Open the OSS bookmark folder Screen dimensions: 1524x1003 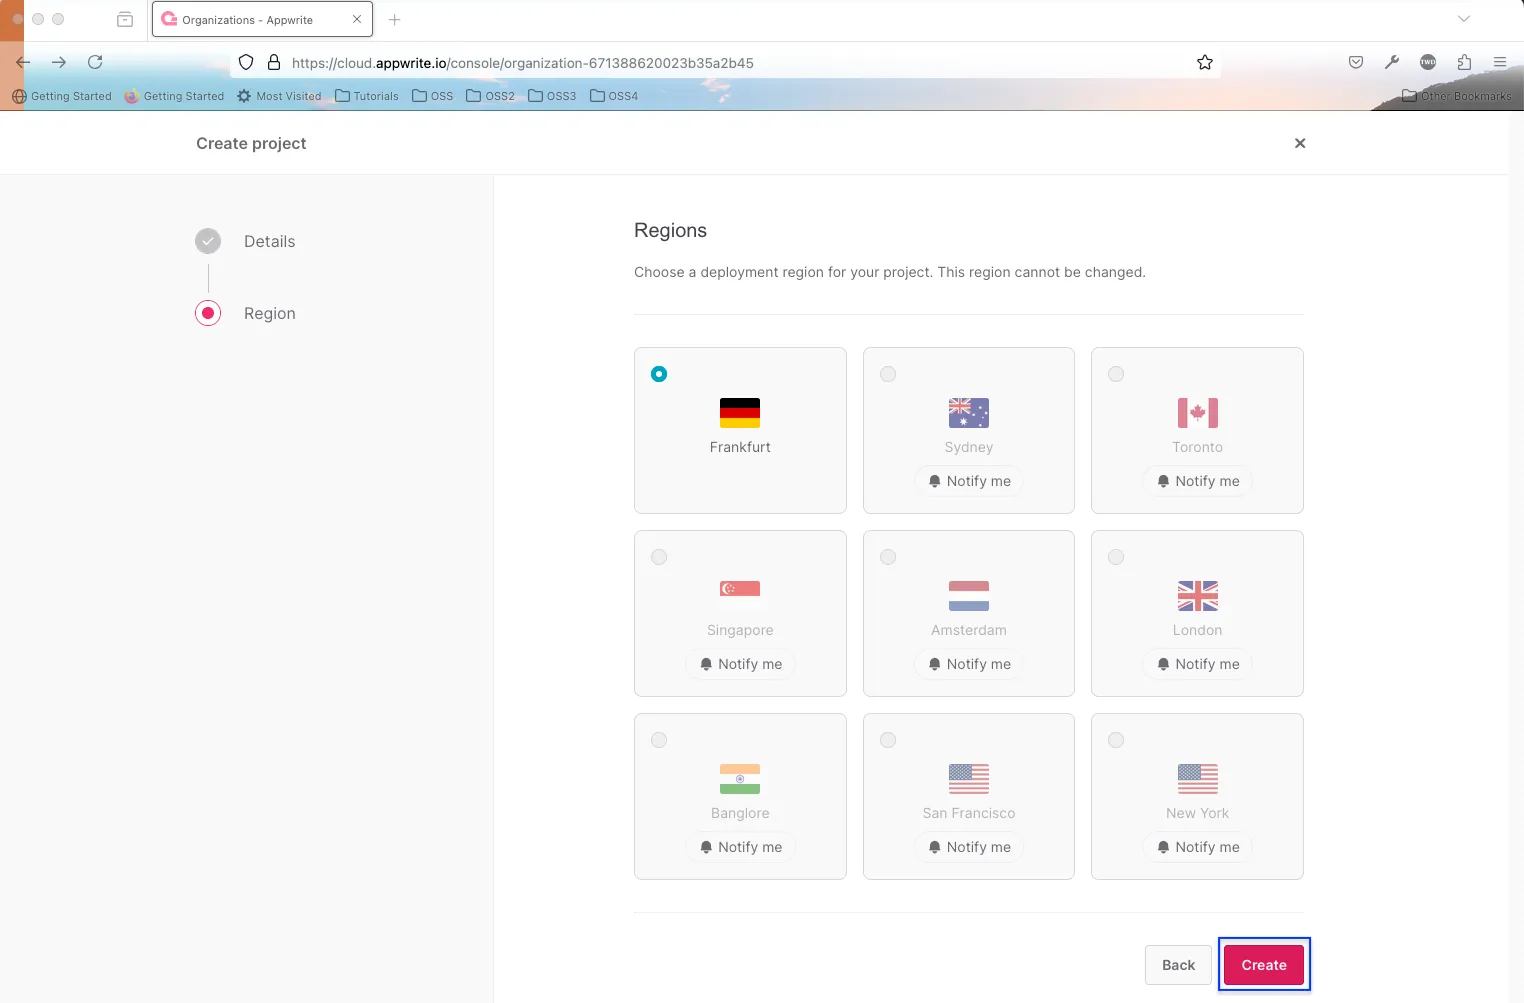(x=432, y=96)
